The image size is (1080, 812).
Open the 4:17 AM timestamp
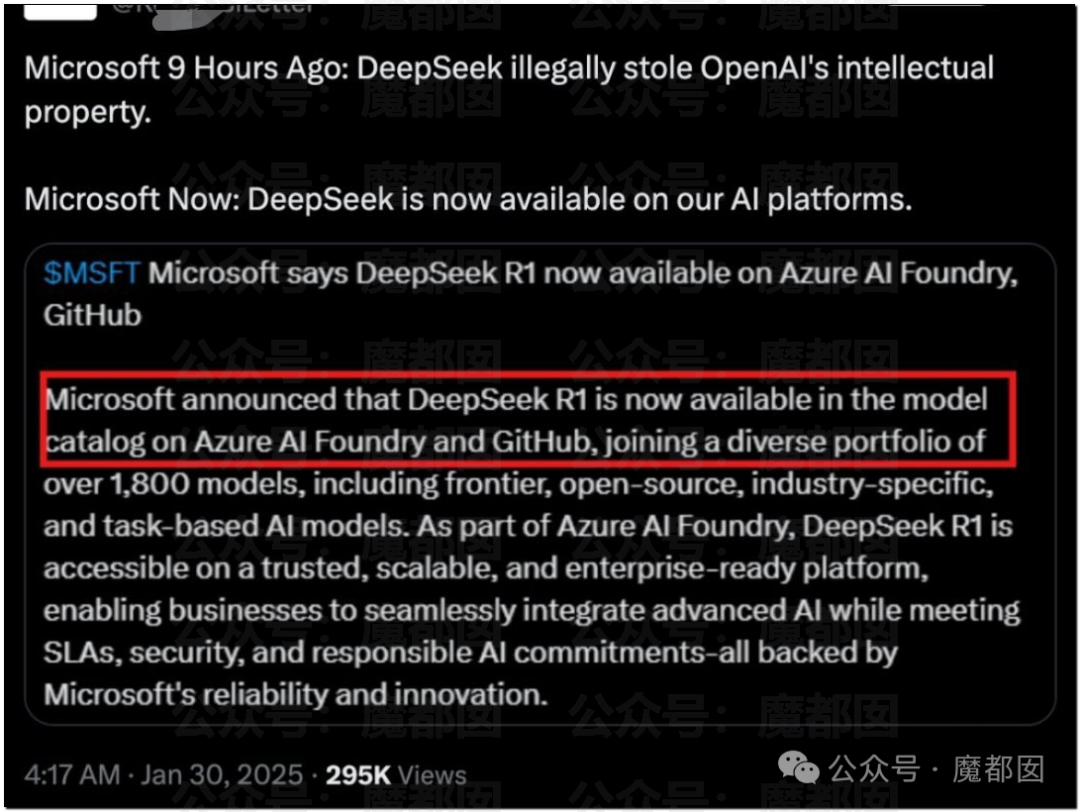72,775
